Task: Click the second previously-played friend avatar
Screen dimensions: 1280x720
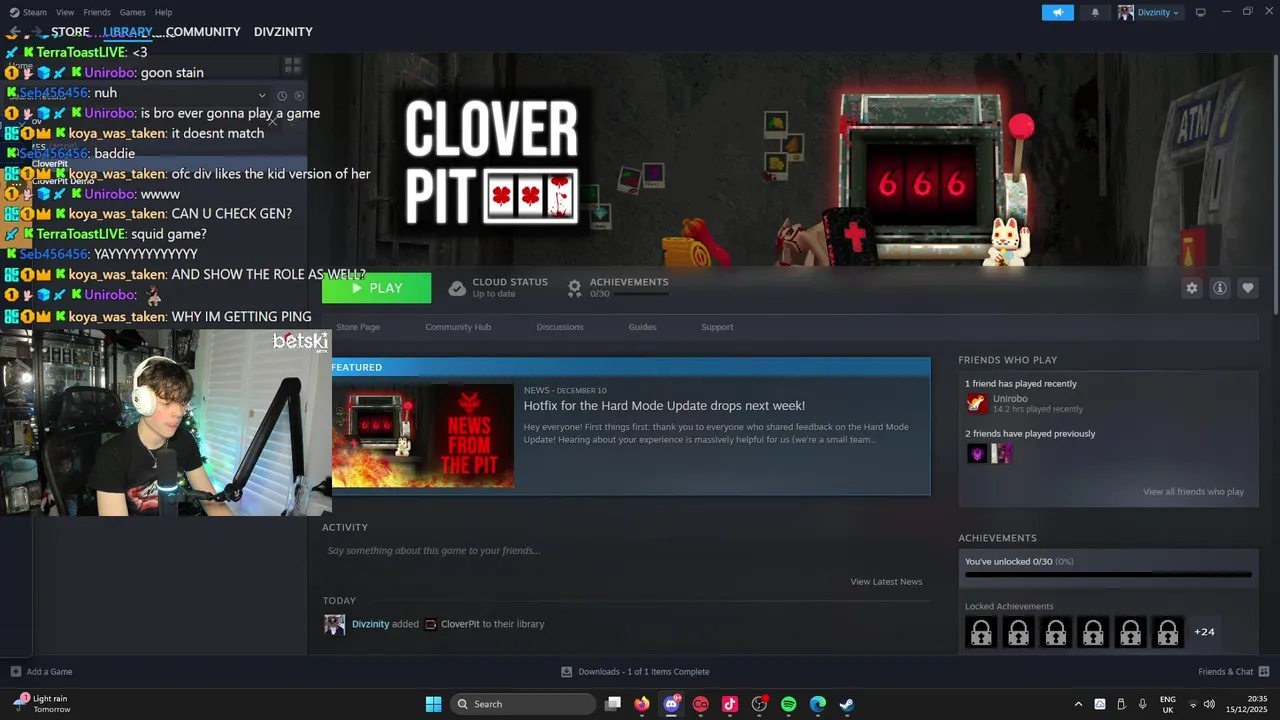Action: pos(1002,454)
